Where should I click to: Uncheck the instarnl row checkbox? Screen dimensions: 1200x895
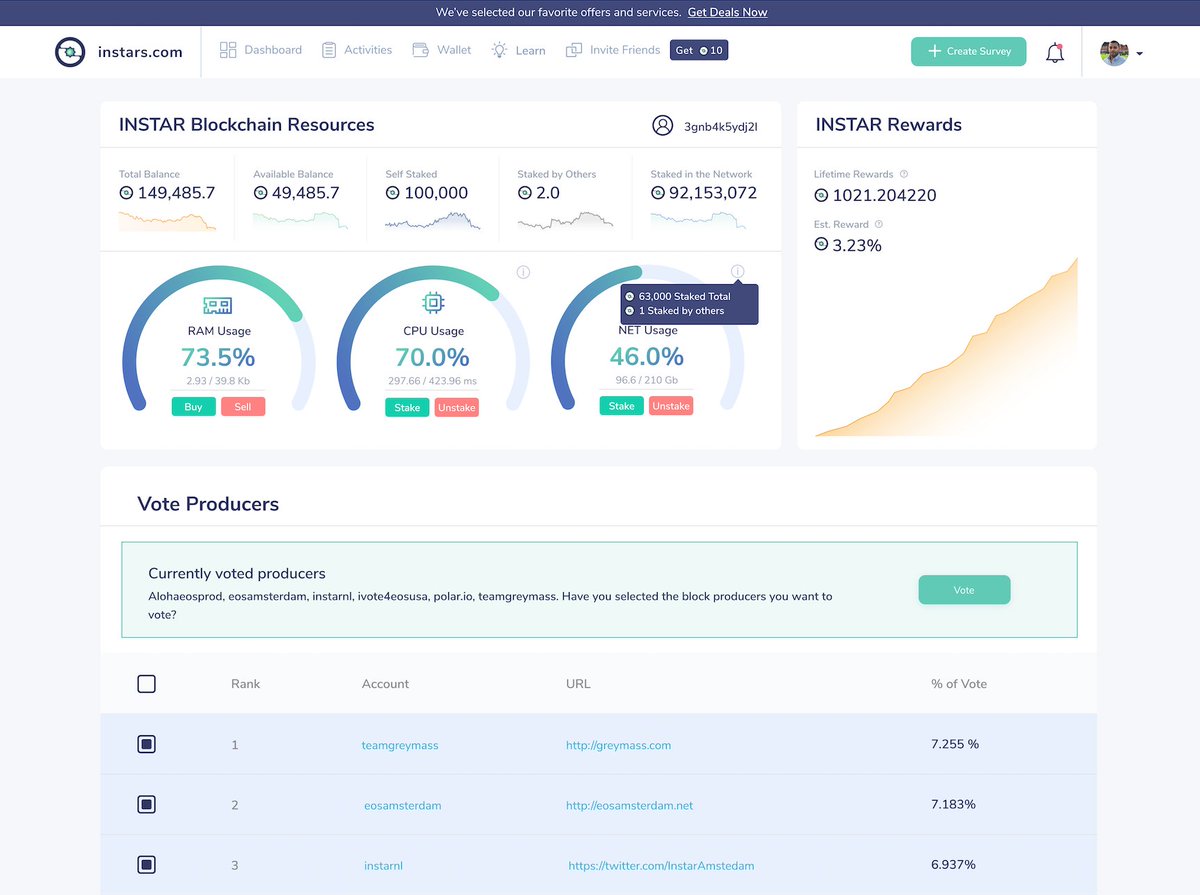(146, 864)
